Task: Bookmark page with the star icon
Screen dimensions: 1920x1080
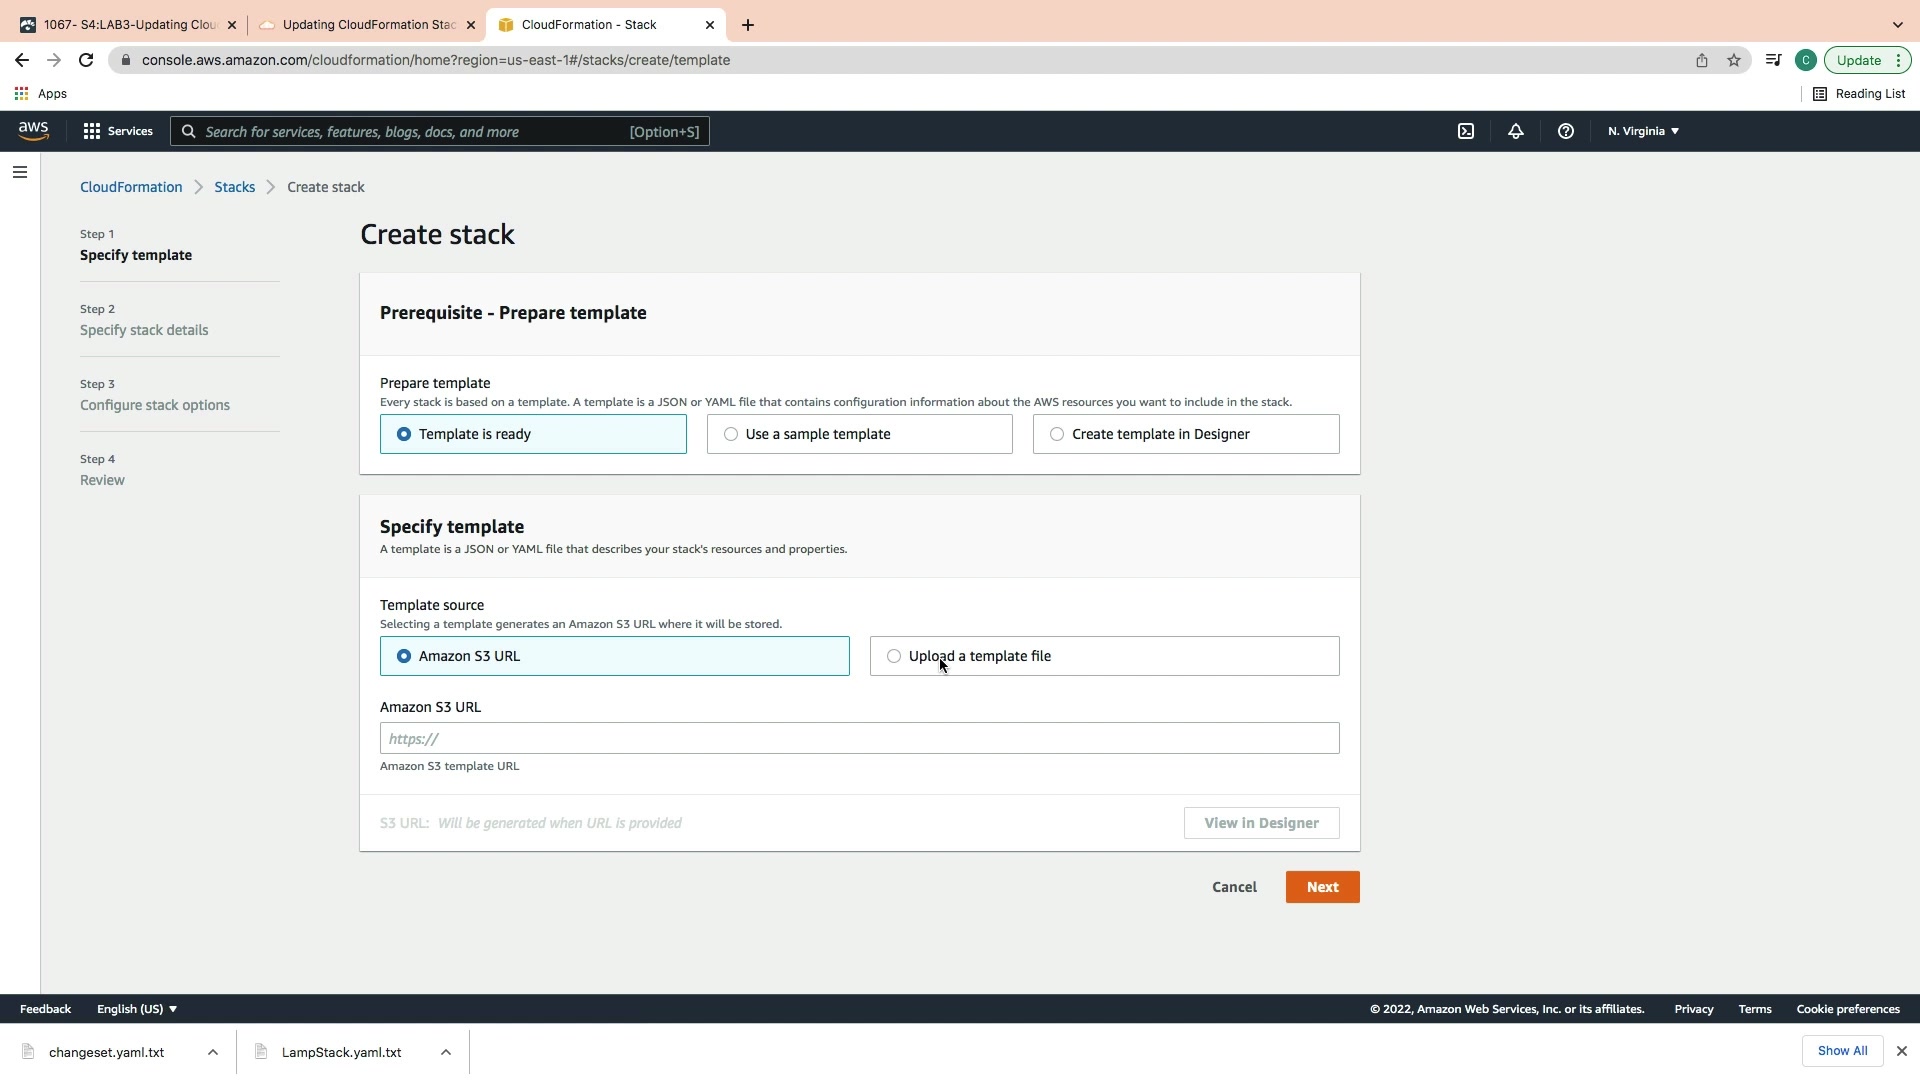Action: click(x=1734, y=60)
